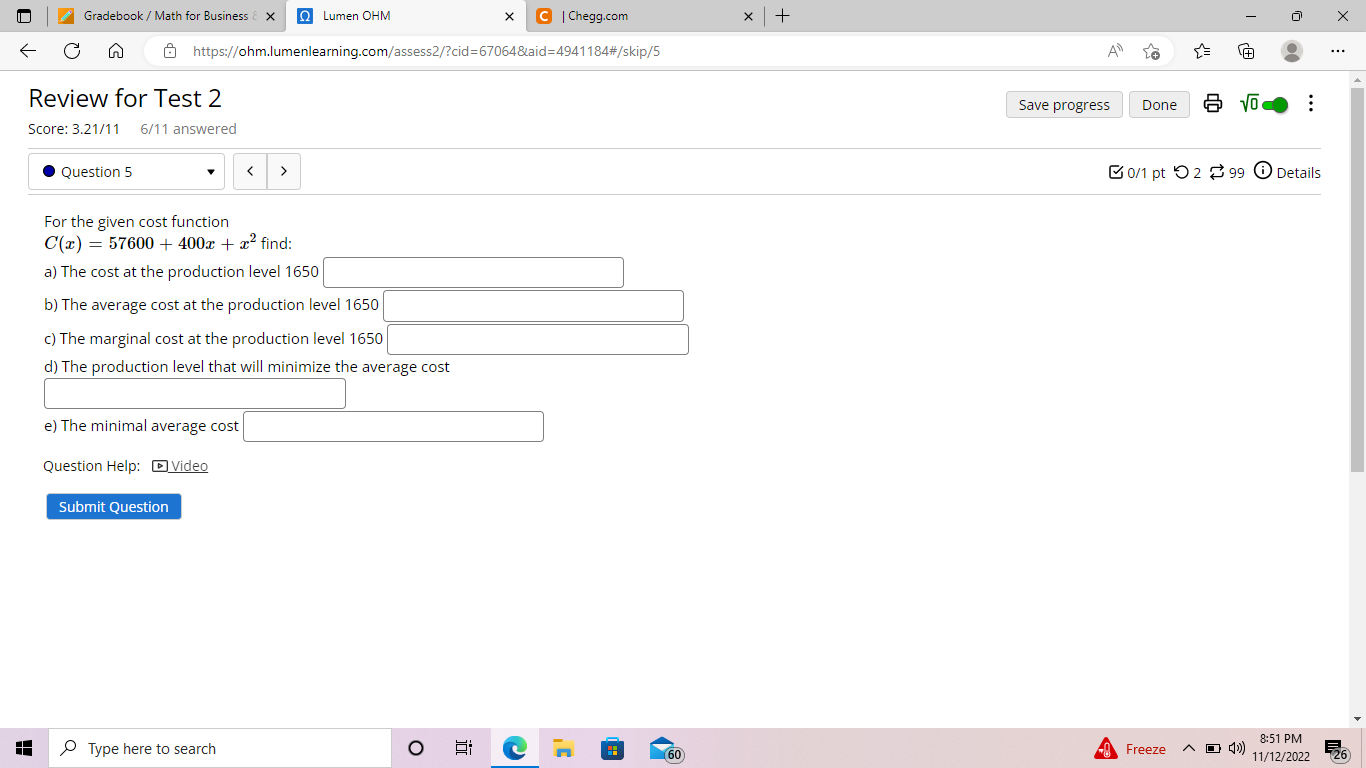Click the answer box for part a
The image size is (1366, 768).
tap(473, 272)
